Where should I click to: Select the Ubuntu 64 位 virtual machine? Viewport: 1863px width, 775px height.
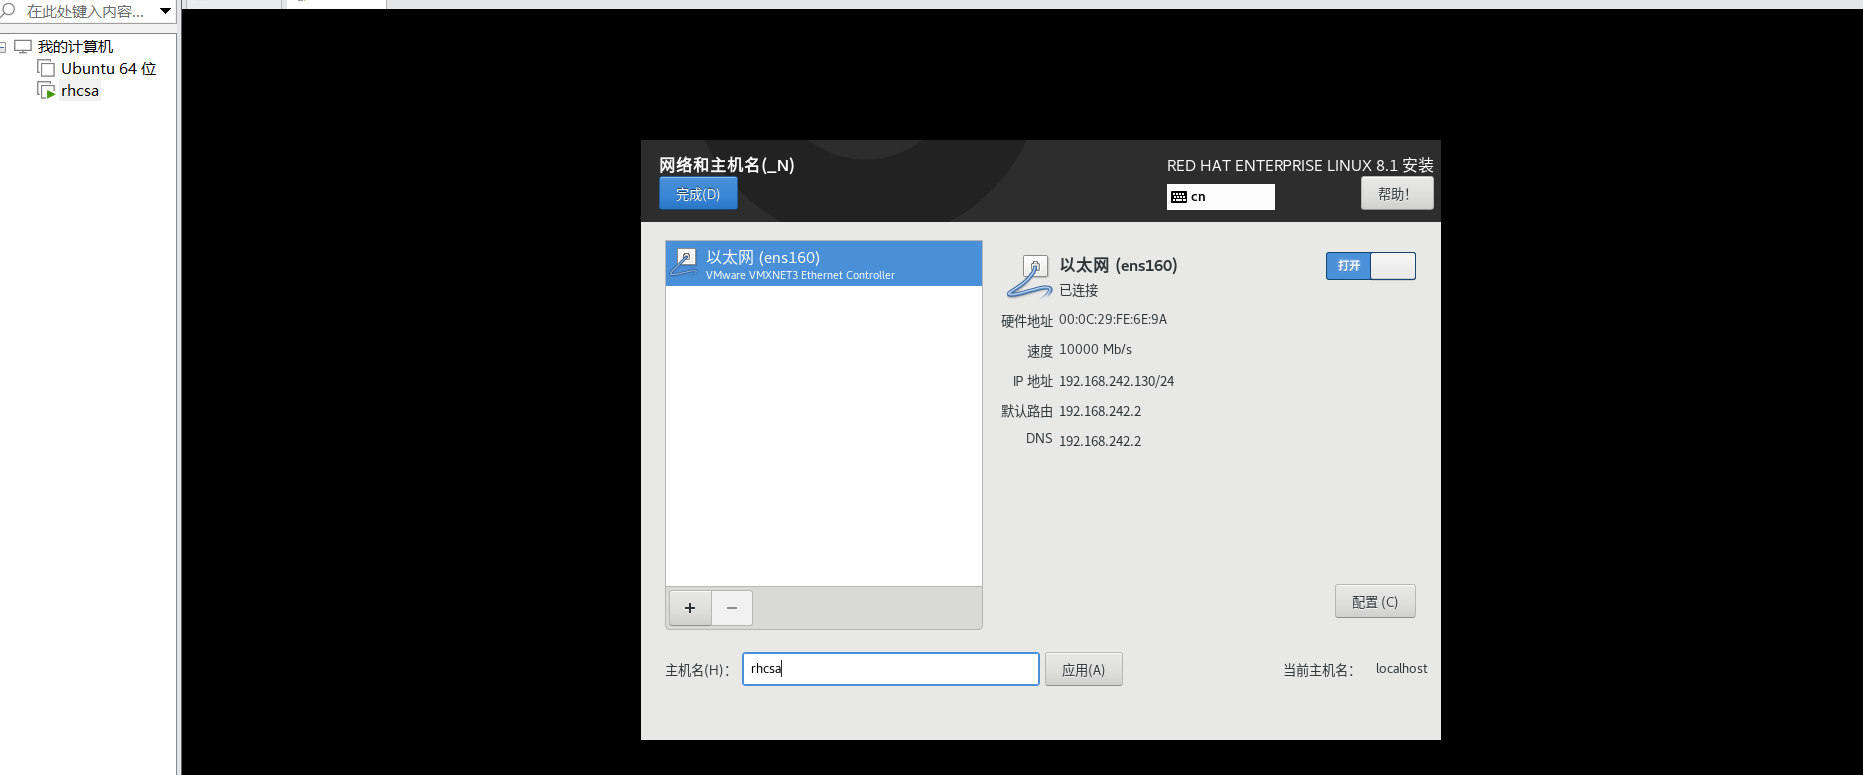click(108, 69)
